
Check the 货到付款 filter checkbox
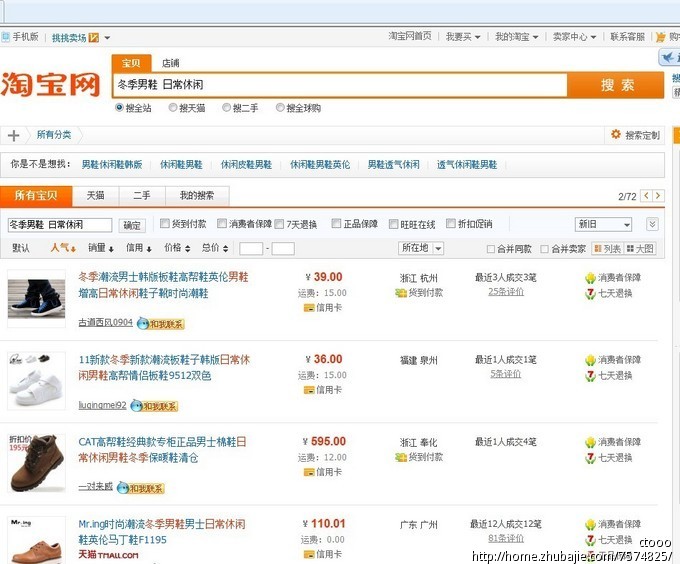pos(165,223)
